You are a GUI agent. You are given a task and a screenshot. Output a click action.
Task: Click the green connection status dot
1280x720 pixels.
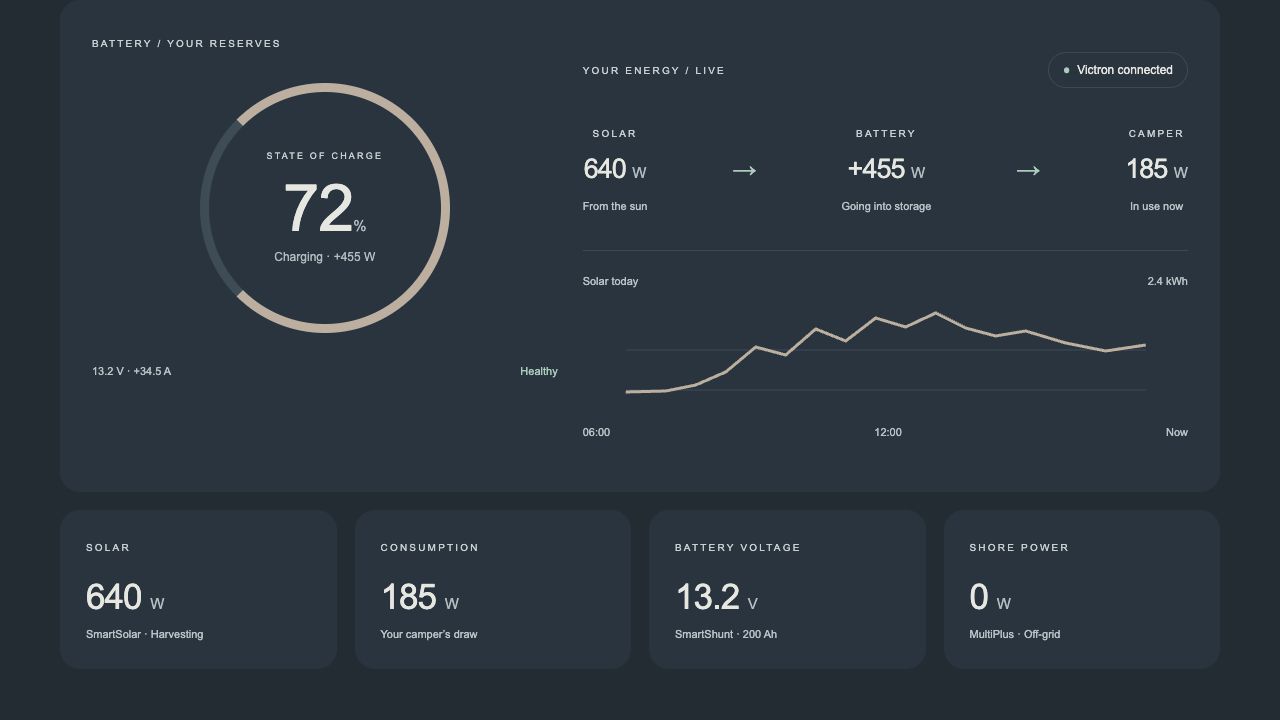(1066, 70)
